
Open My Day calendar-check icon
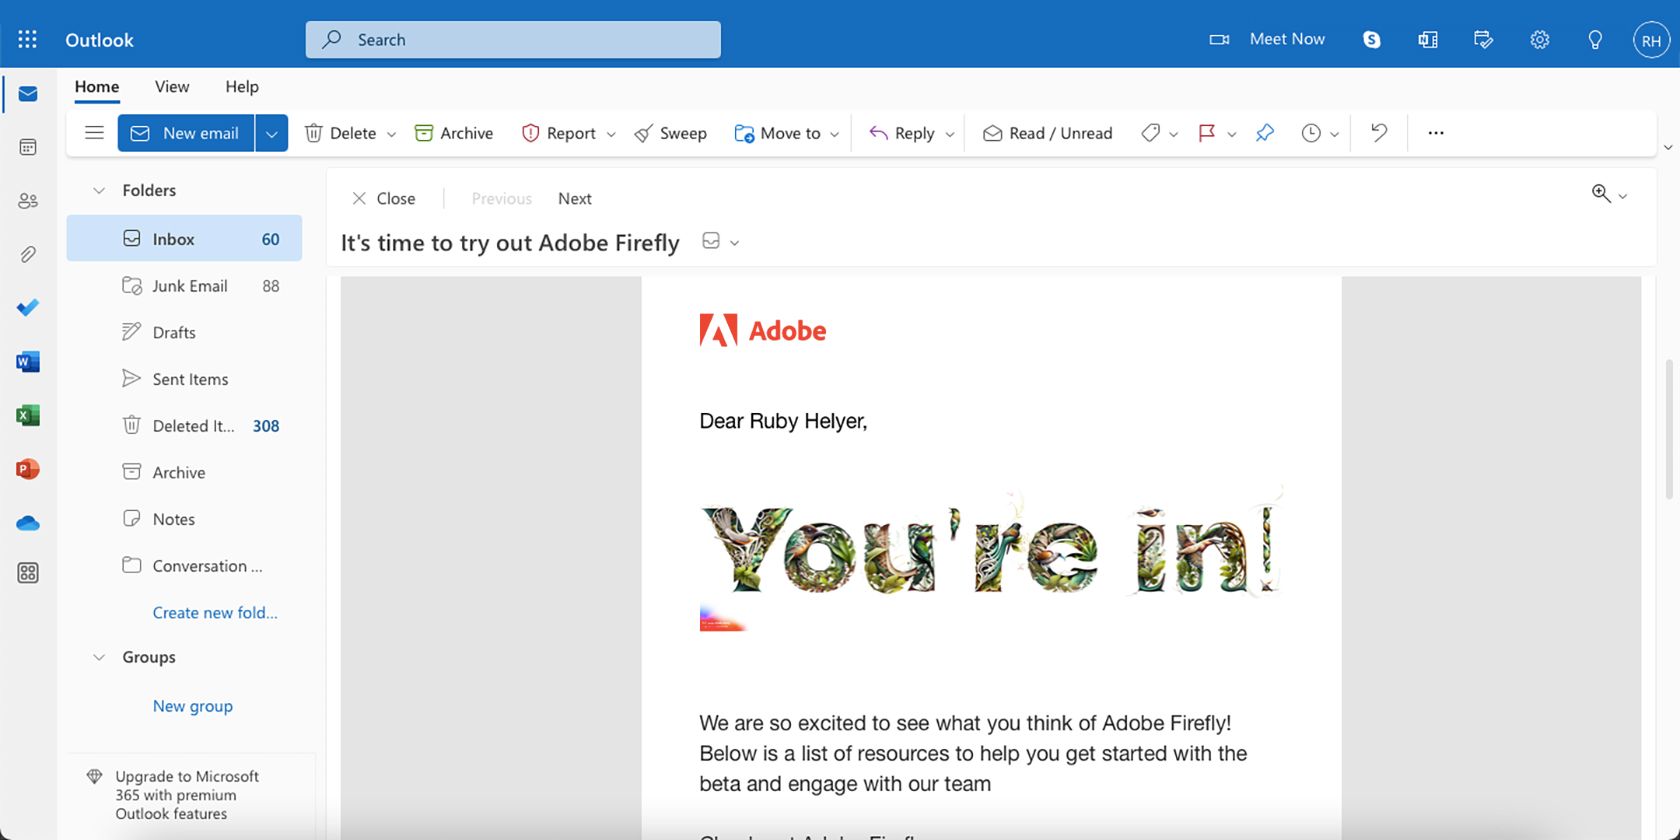[x=1484, y=40]
